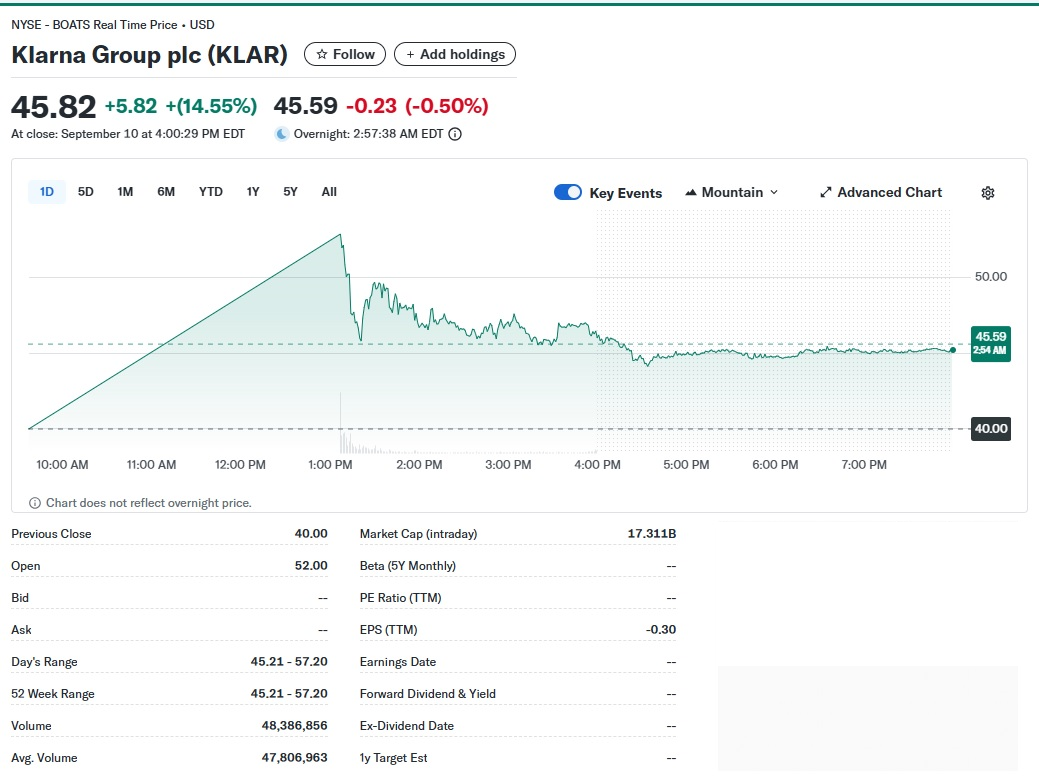The height and width of the screenshot is (783, 1039).
Task: Show the 6M chart range
Action: [166, 192]
